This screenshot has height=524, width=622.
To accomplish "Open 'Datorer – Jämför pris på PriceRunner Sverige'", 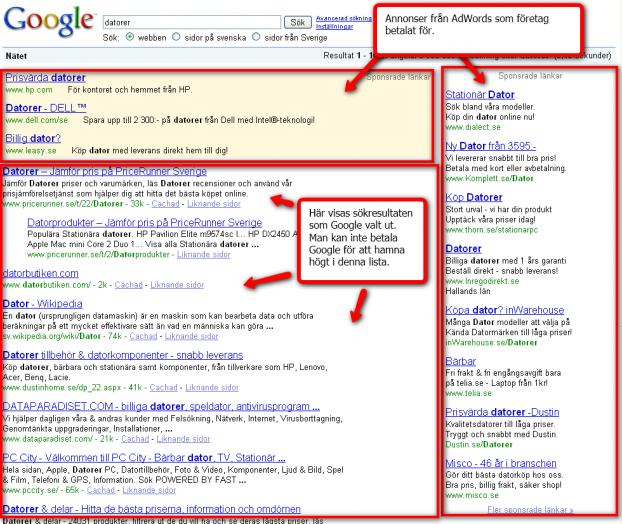I will click(105, 171).
